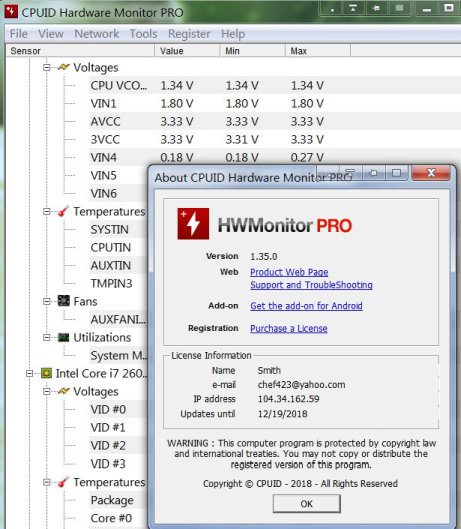Collapse the Intel Core i7 node
This screenshot has width=461, height=529.
click(29, 373)
